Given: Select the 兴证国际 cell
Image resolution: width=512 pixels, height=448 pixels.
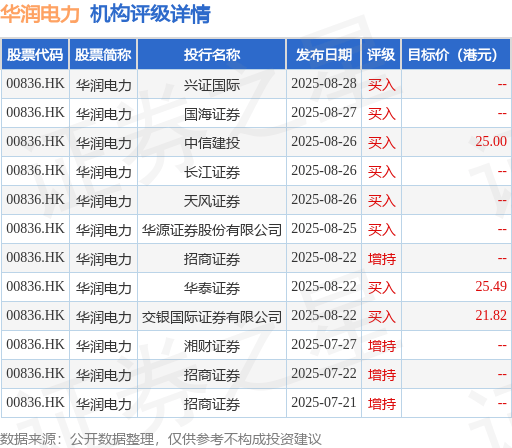Looking at the screenshot, I should [x=212, y=85].
